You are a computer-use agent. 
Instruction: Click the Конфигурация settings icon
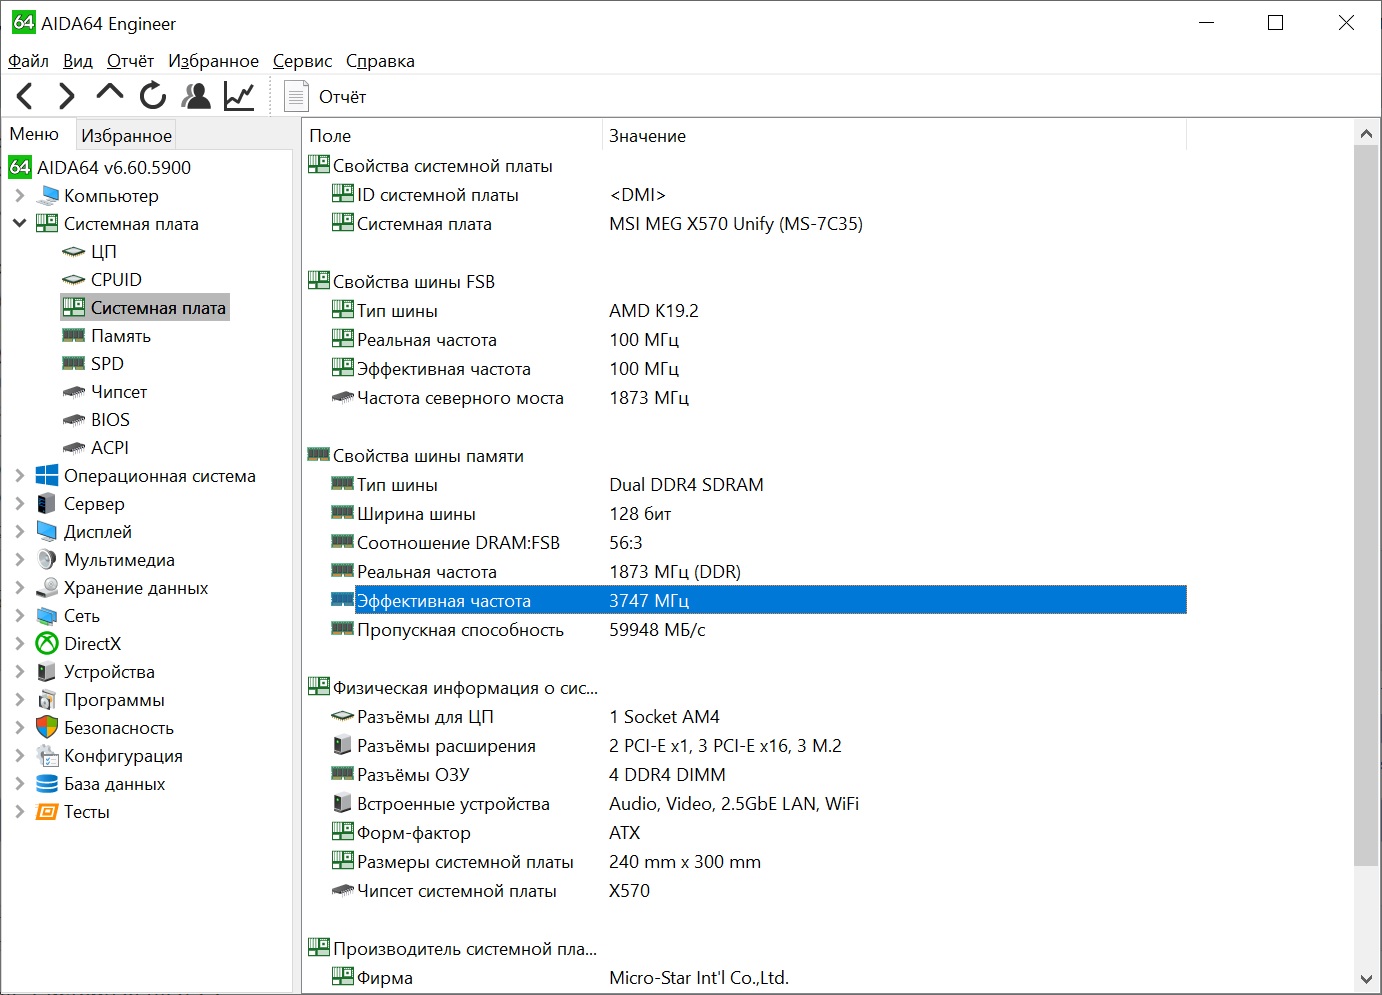47,756
